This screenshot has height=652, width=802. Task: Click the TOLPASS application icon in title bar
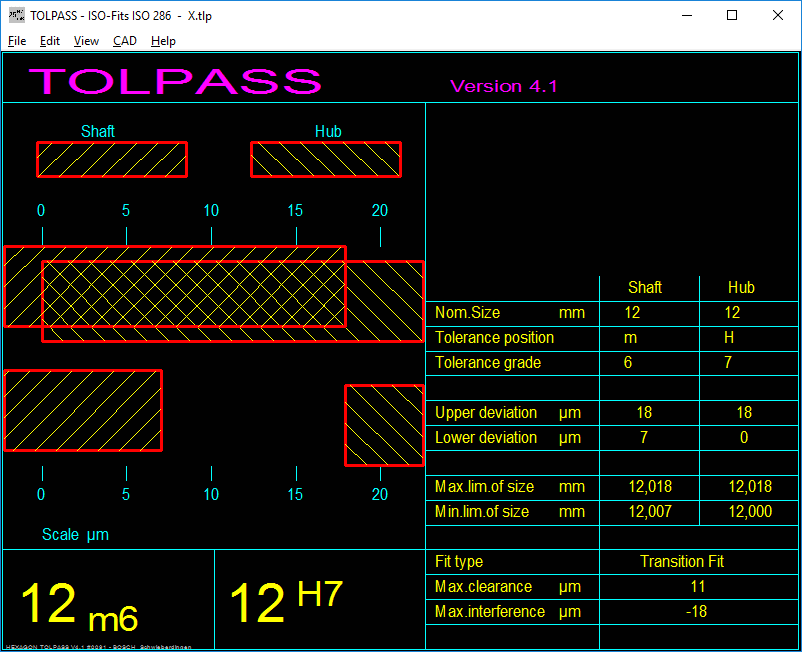[x=17, y=15]
